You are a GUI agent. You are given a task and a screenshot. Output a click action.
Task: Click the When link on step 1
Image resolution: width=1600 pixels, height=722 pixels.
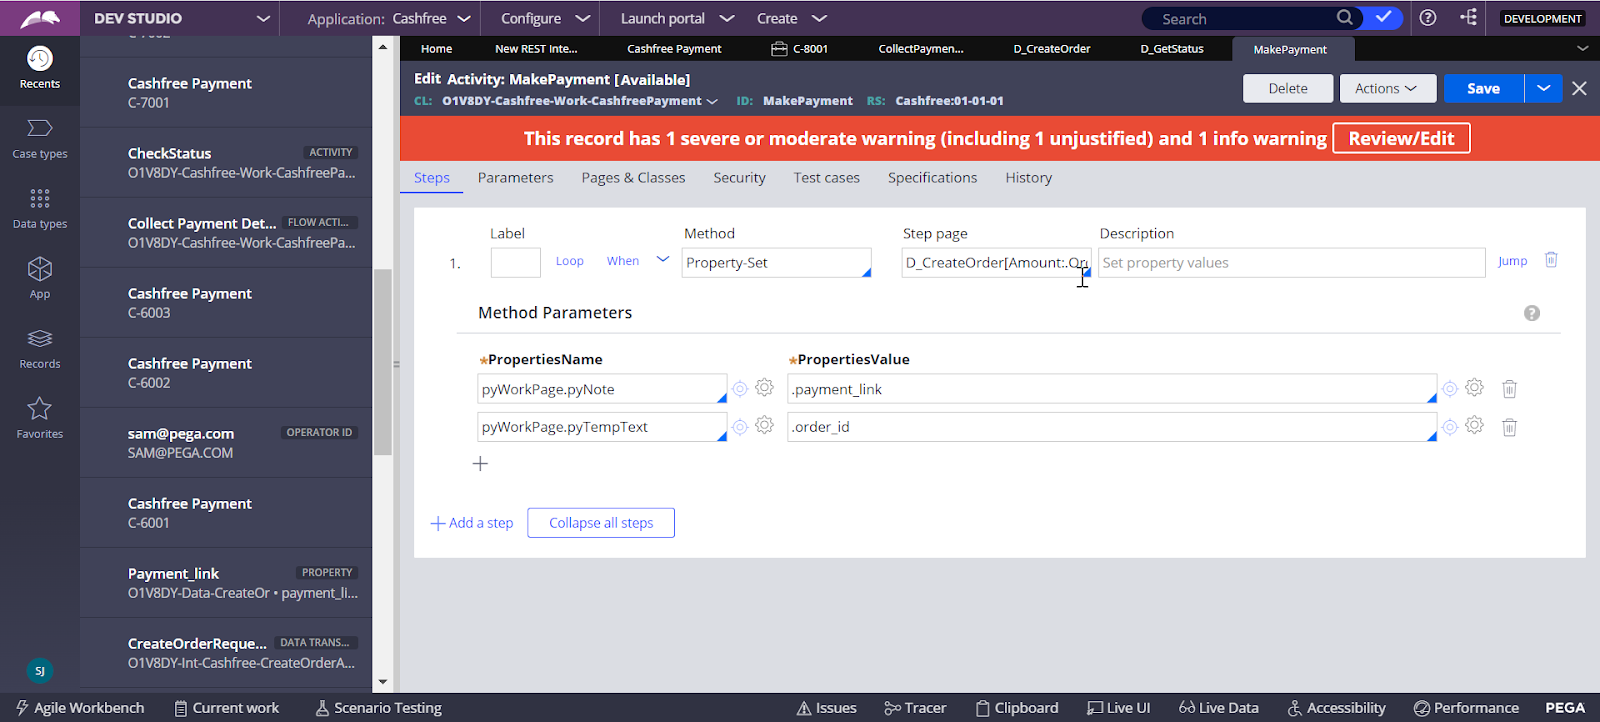[622, 261]
